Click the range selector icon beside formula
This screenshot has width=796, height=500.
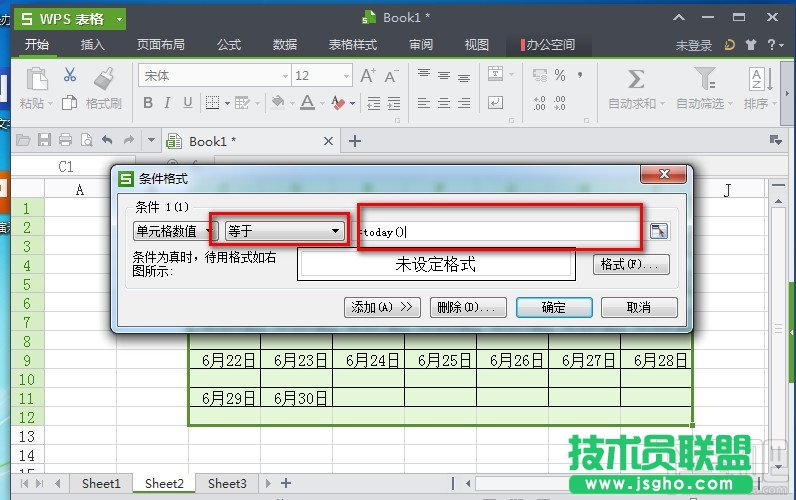coord(659,231)
